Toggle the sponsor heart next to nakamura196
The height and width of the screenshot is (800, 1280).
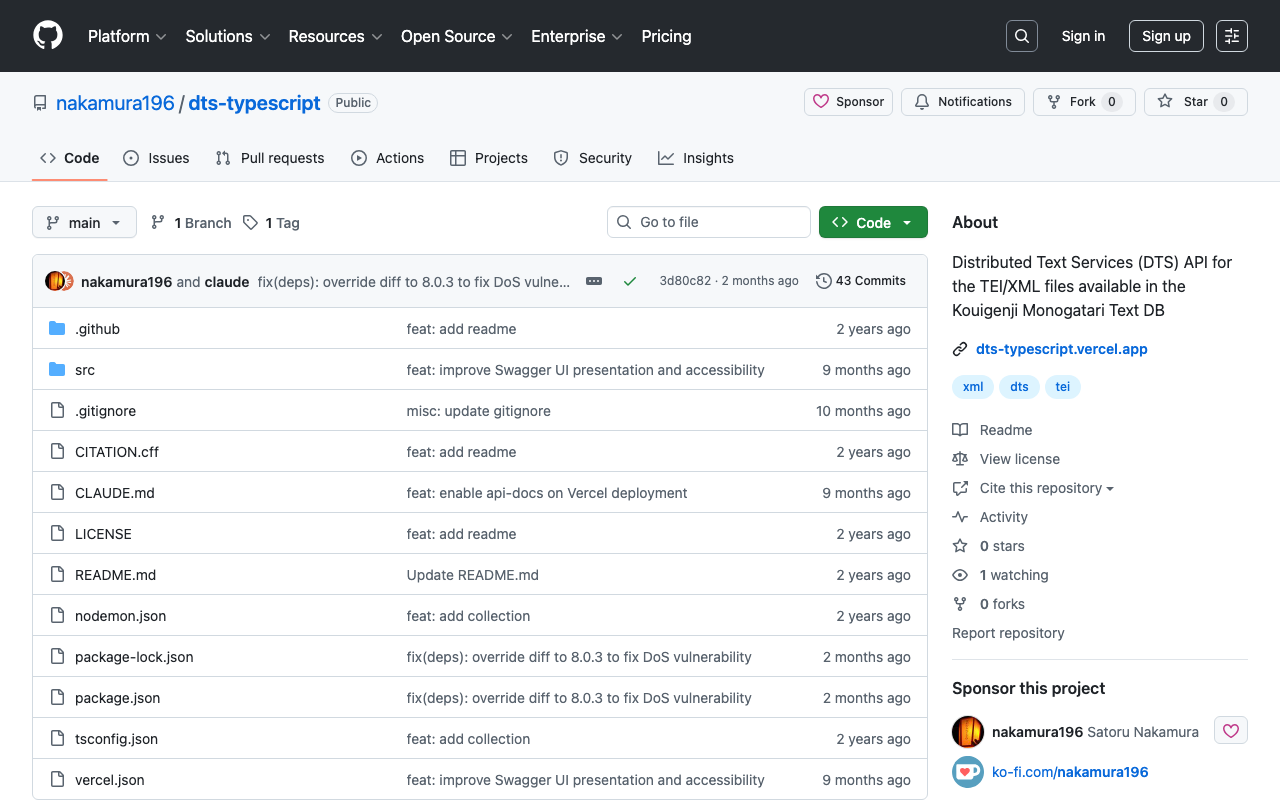point(1231,730)
